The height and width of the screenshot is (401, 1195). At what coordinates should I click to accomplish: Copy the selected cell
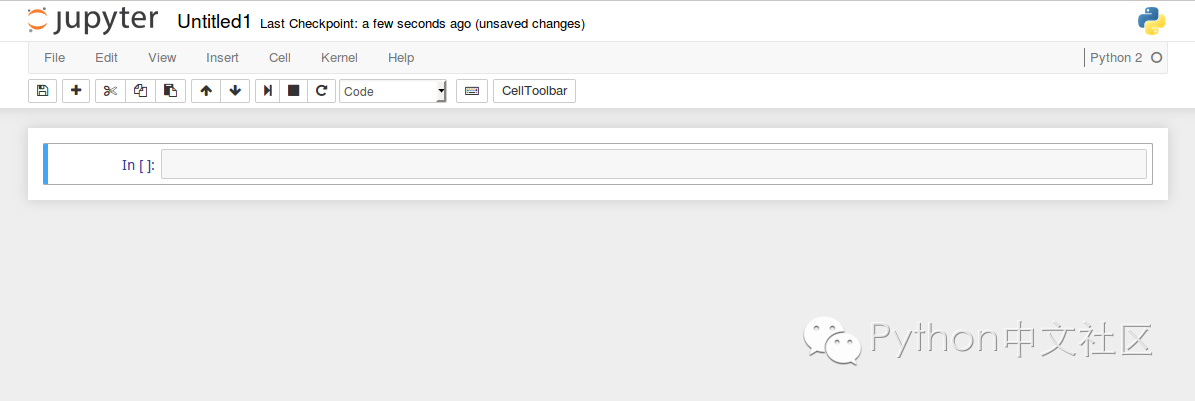(140, 91)
